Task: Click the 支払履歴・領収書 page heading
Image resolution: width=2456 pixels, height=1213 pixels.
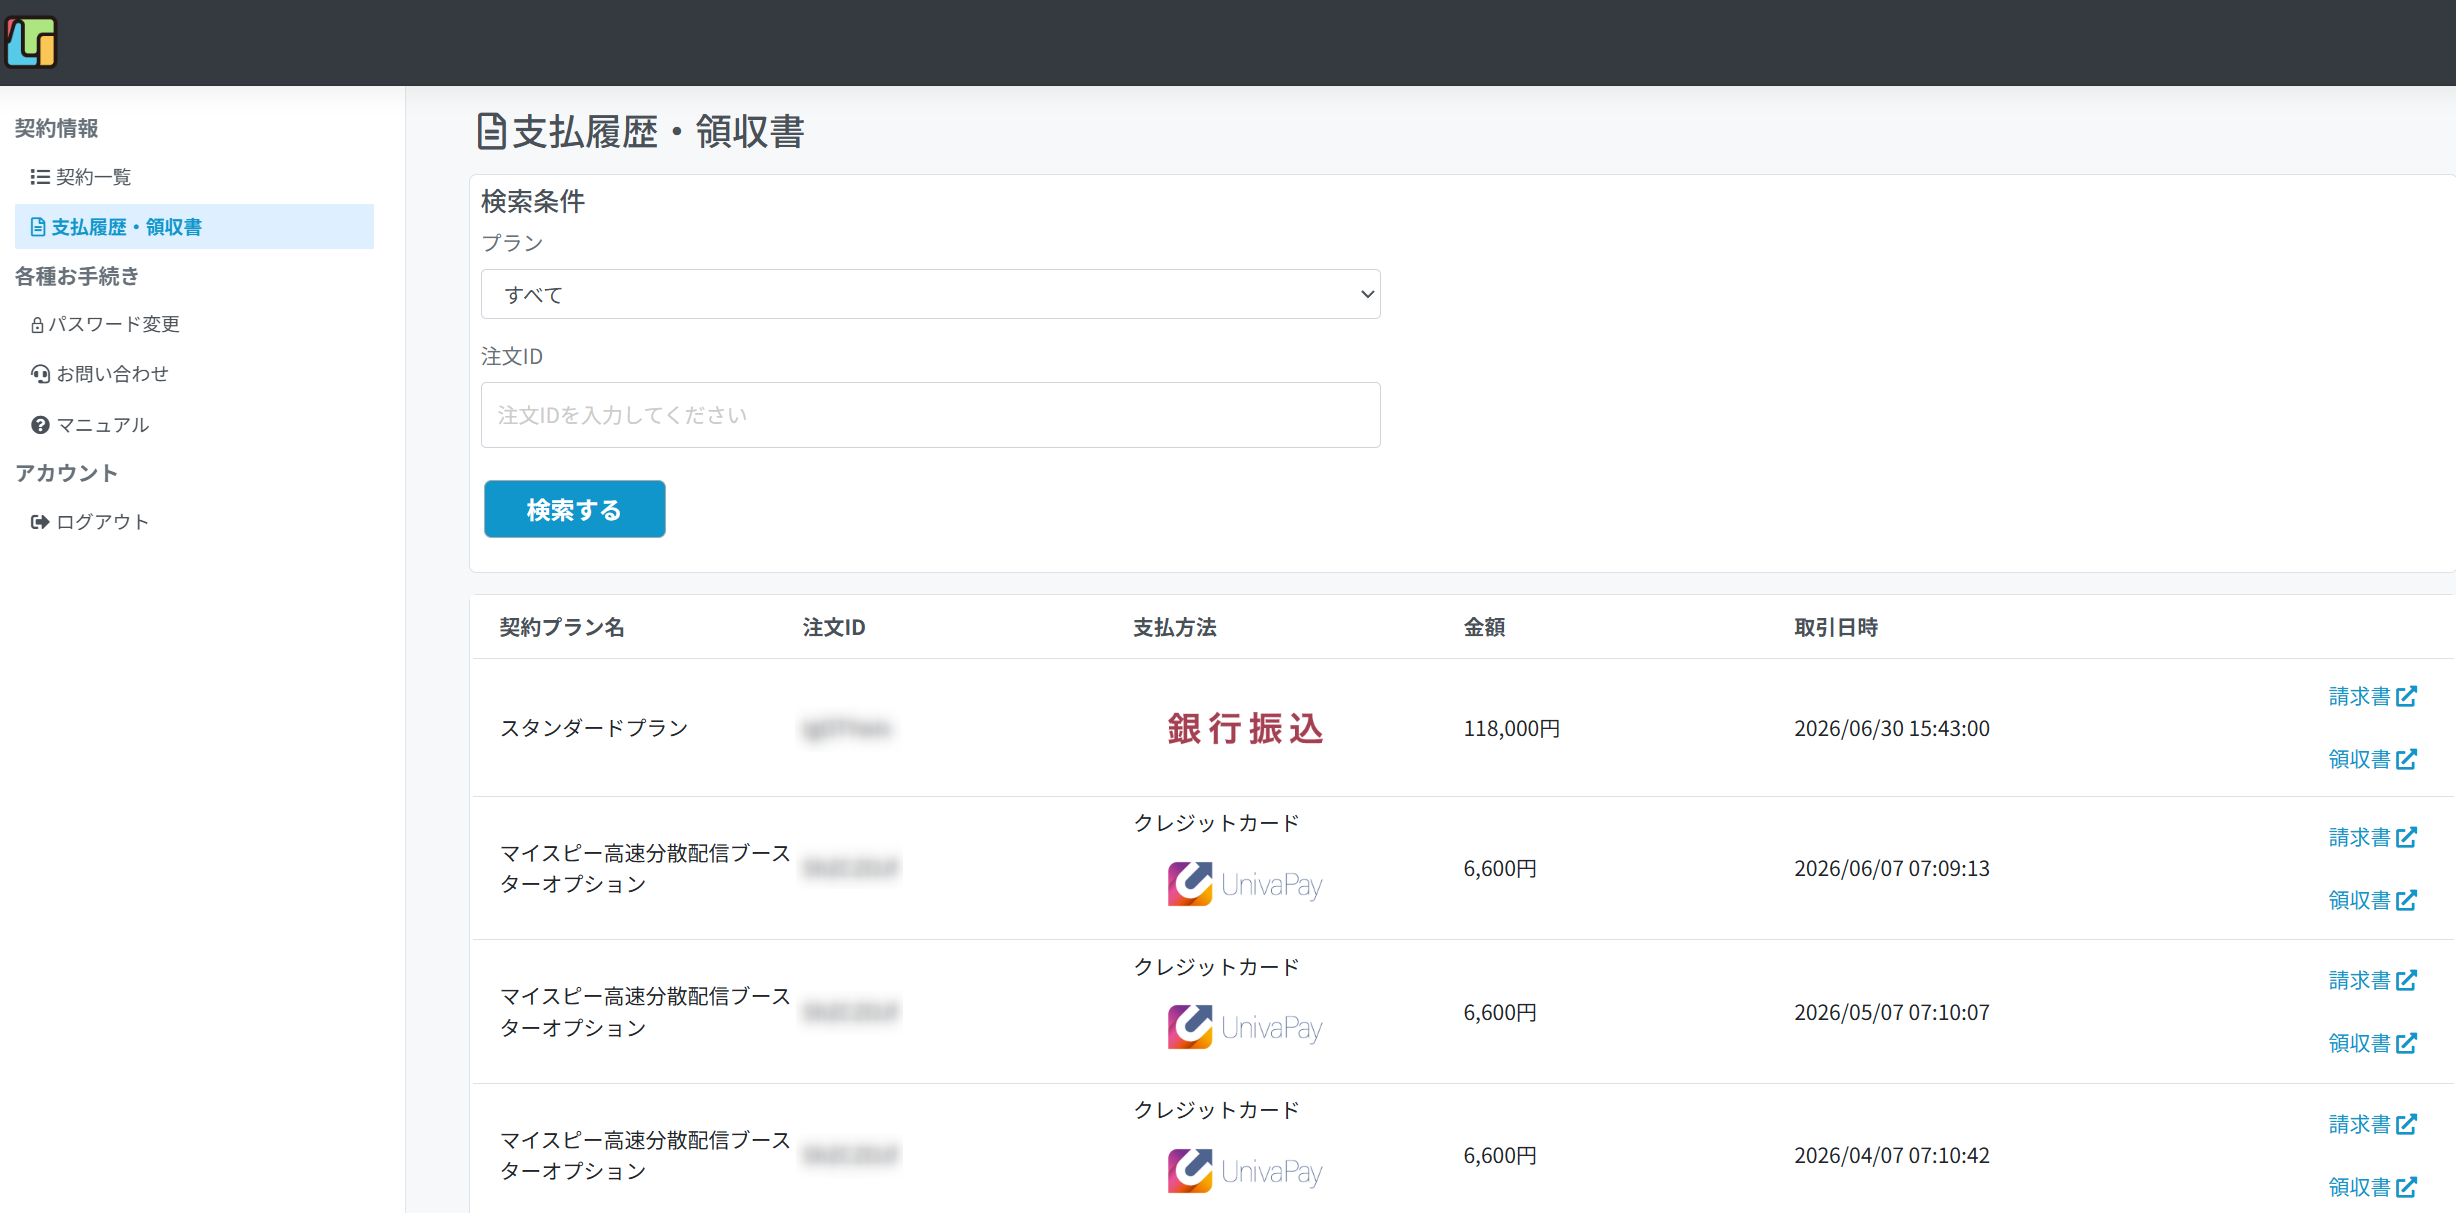Action: click(x=659, y=131)
